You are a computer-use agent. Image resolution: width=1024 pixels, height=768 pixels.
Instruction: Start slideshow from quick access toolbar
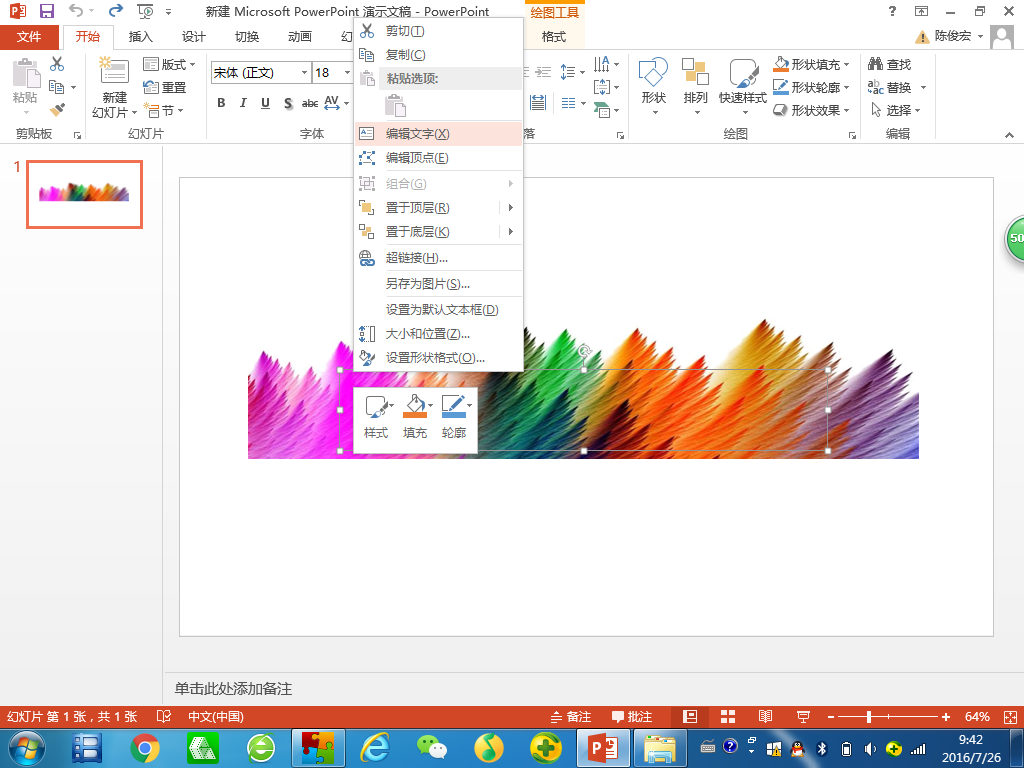click(x=145, y=11)
